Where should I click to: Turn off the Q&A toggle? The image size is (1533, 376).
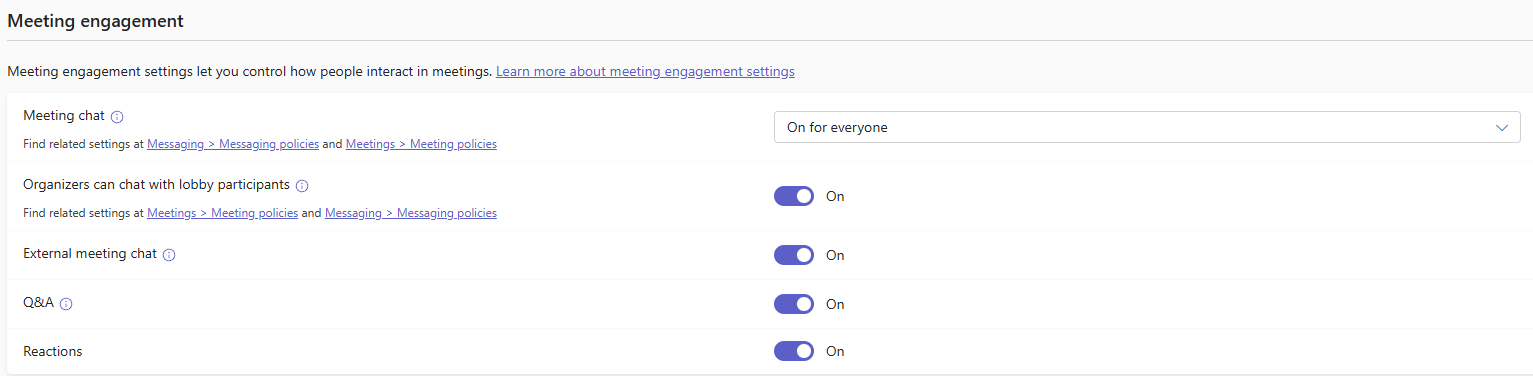tap(794, 304)
